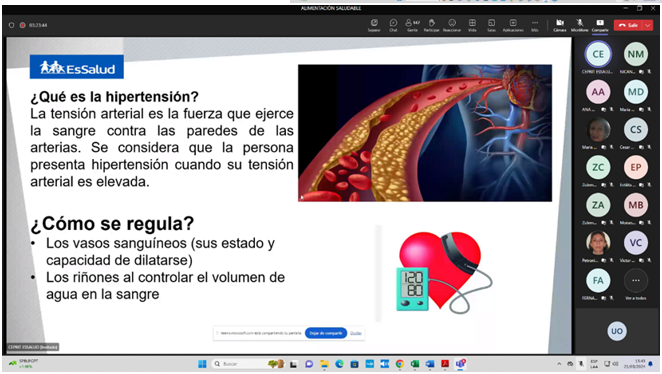Select the ZC participant avatar
Screen dimensions: 662x374
click(x=598, y=167)
